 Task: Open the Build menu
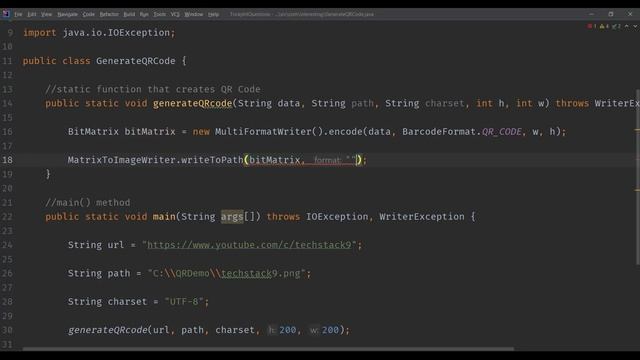tap(129, 14)
